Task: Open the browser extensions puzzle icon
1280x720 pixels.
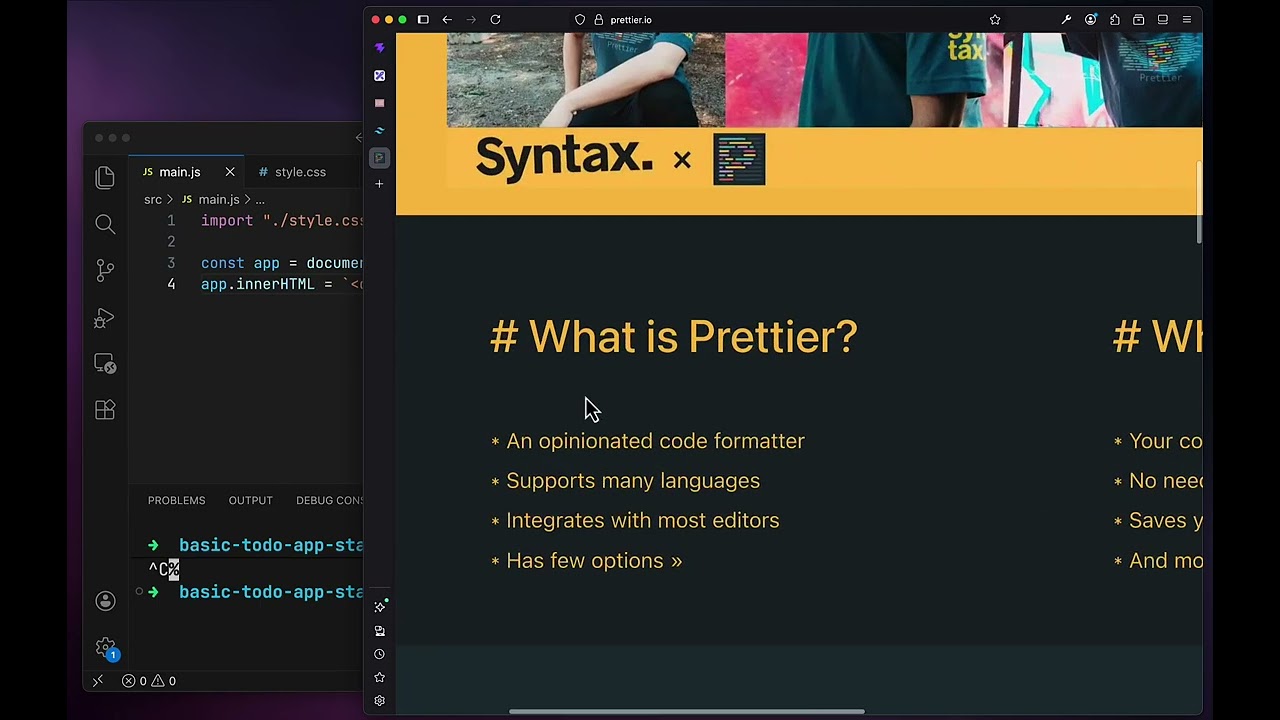Action: click(x=1114, y=19)
